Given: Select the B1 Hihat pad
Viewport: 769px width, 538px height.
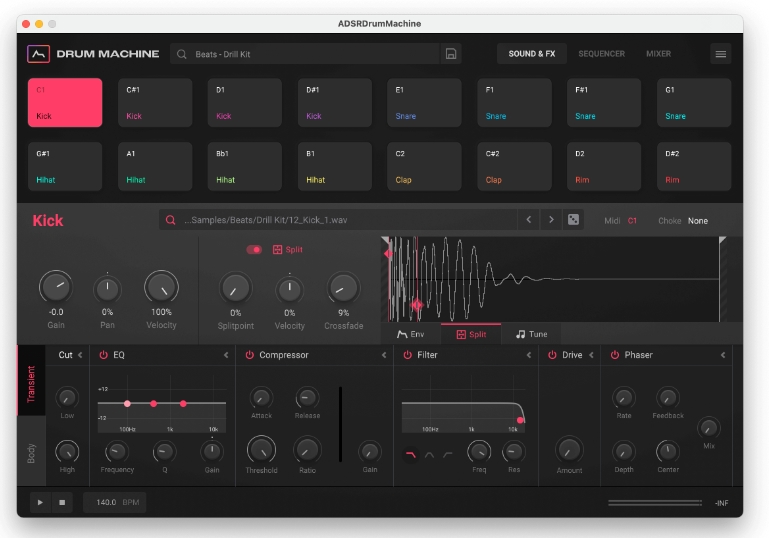Looking at the screenshot, I should point(334,166).
